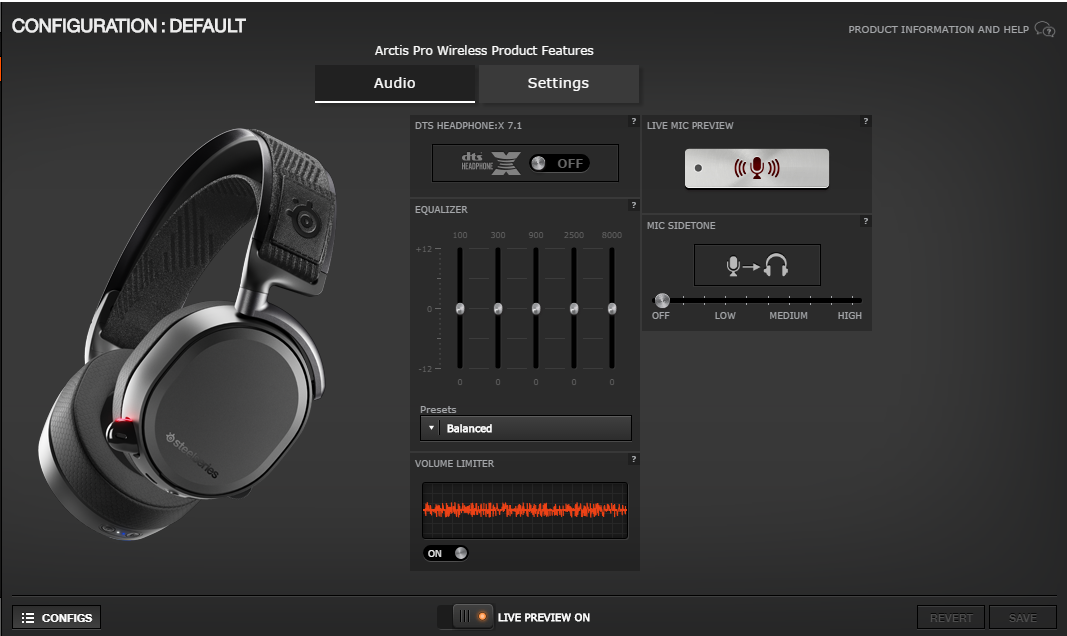Open help for Equalizer panel
The width and height of the screenshot is (1067, 636).
coord(634,205)
